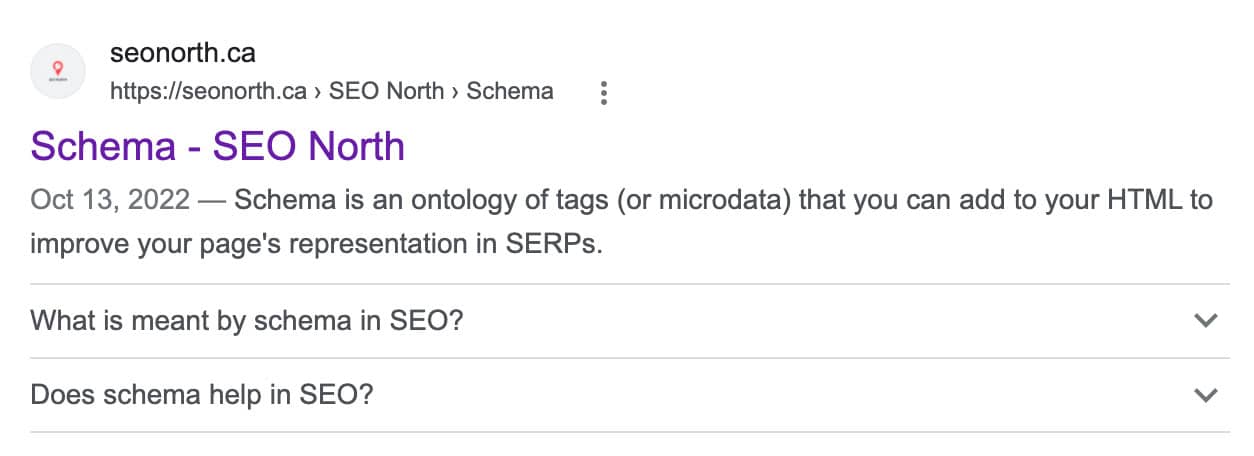Screen dimensions: 1254x456
Task: Click the word 'ontology' in the snippet
Action: 450,201
